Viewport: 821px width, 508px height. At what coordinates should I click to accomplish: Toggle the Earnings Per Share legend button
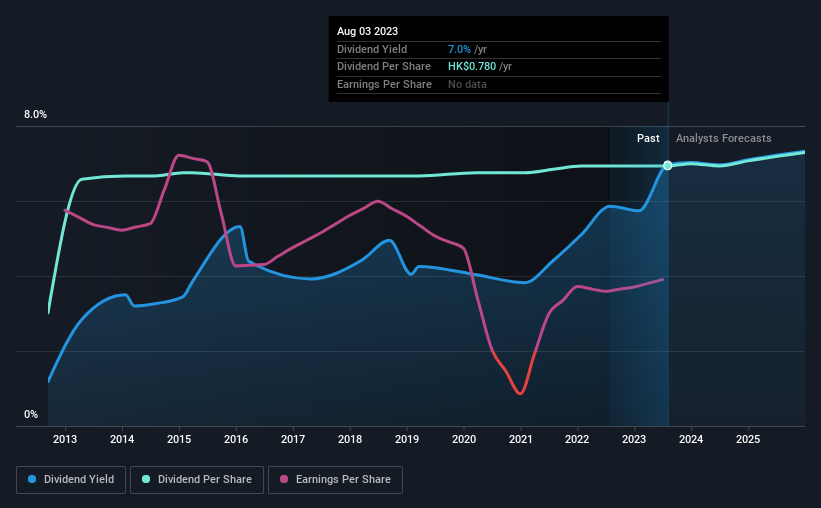(336, 480)
